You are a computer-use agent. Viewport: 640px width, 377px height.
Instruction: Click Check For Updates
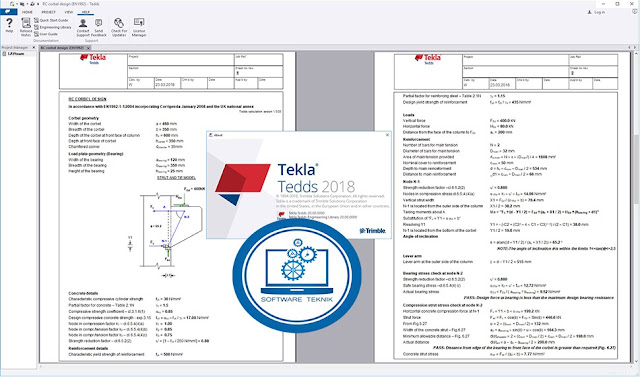(x=119, y=27)
